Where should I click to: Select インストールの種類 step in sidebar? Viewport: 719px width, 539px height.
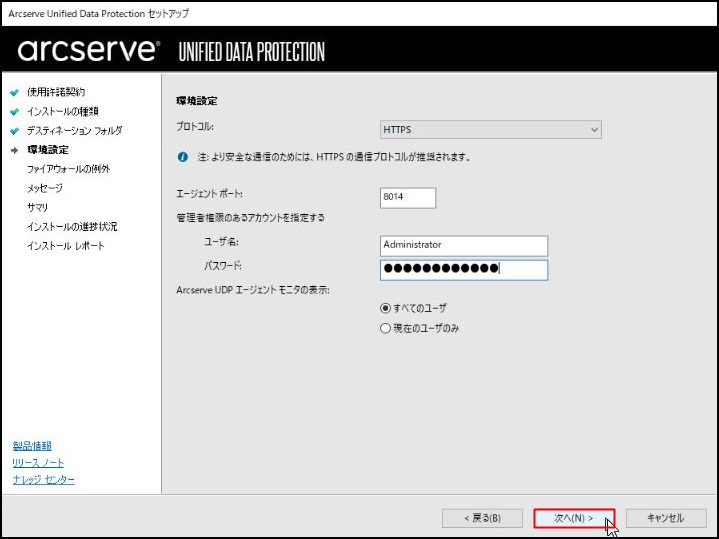[62, 111]
